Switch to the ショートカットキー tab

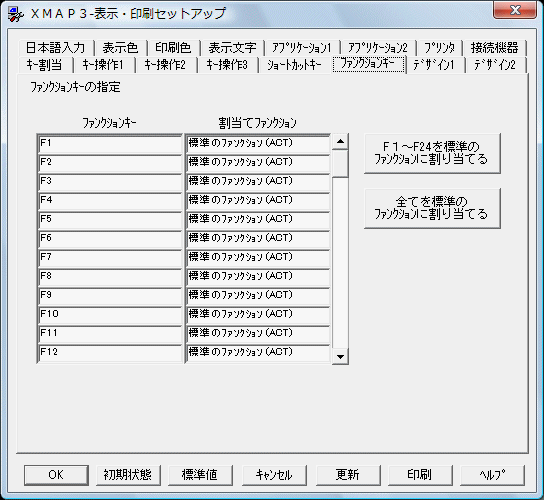click(x=294, y=65)
